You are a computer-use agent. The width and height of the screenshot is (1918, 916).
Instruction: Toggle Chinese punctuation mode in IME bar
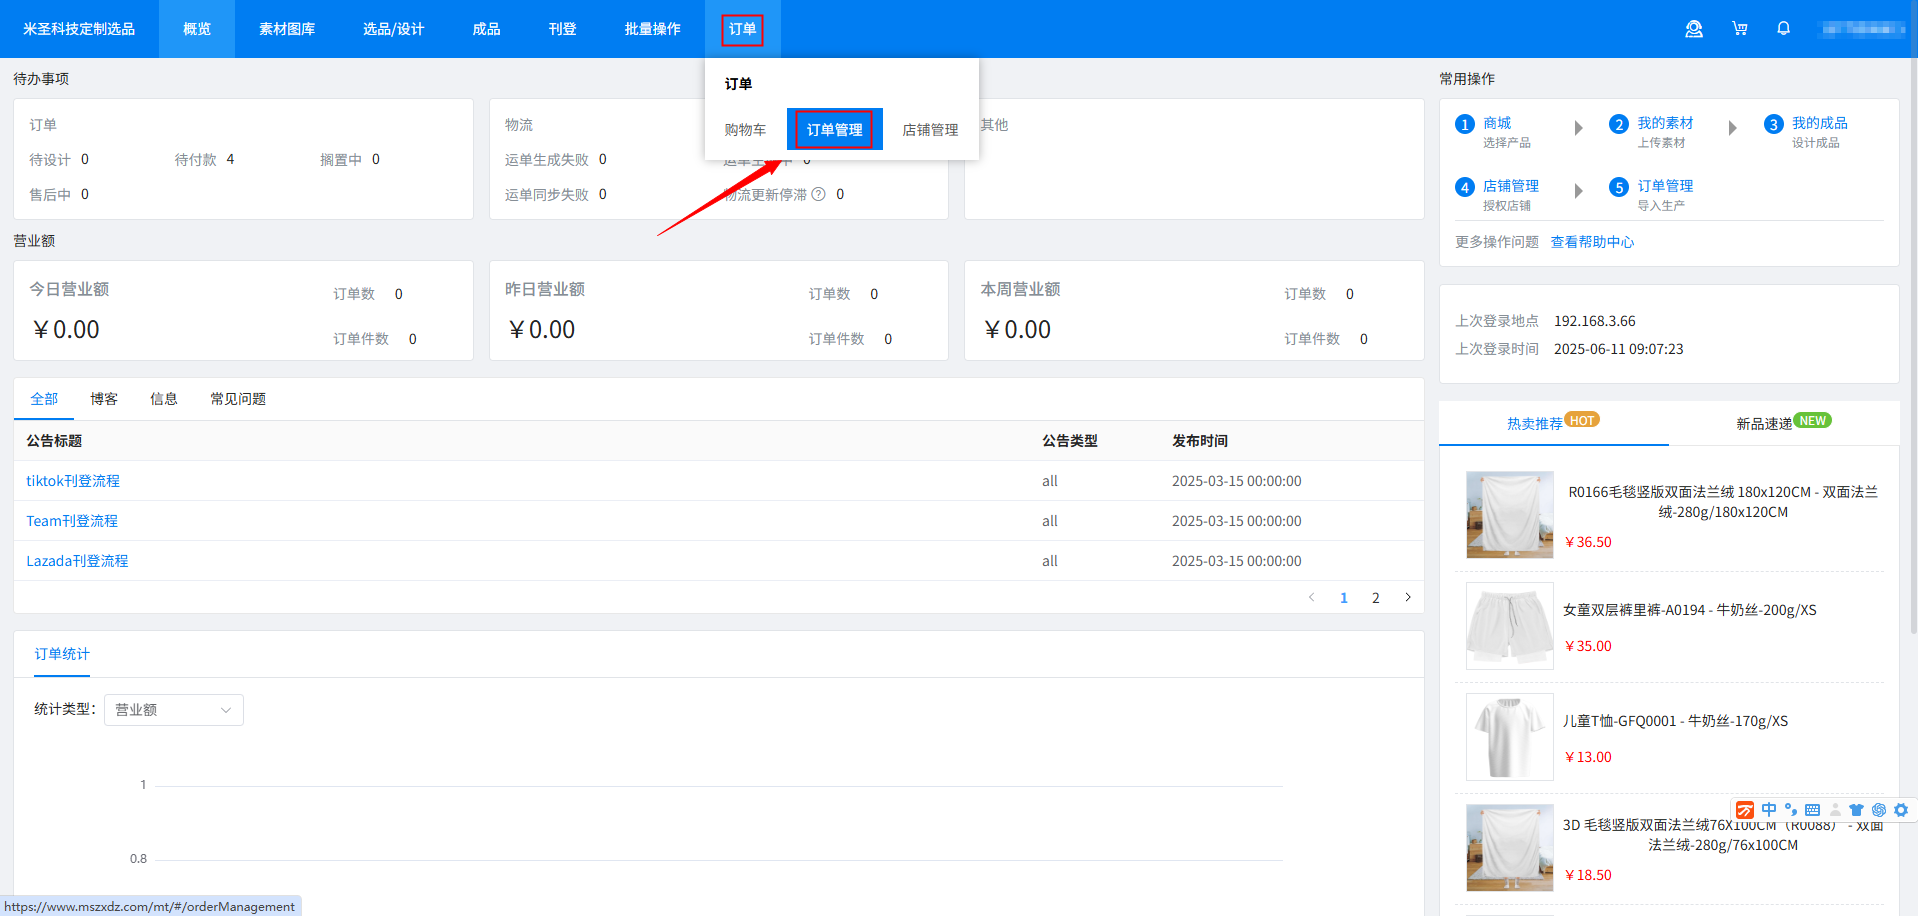click(x=1790, y=810)
